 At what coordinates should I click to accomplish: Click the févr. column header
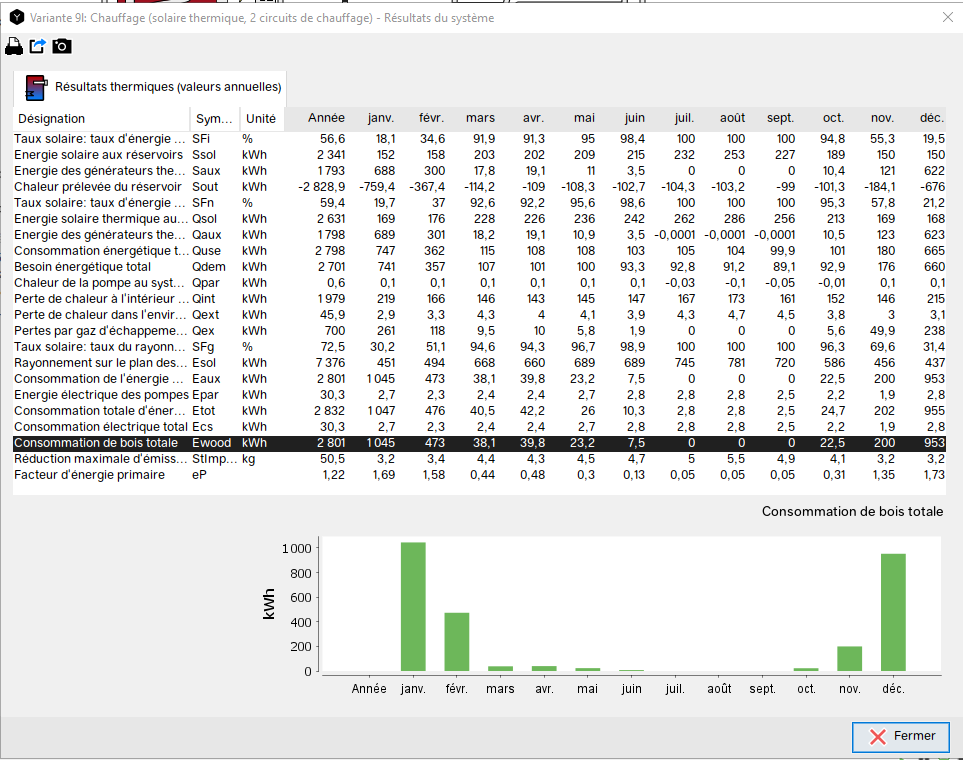pos(431,118)
